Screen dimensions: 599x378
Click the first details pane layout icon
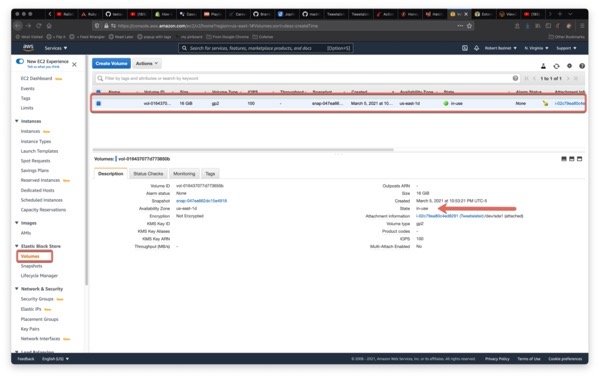coord(564,159)
